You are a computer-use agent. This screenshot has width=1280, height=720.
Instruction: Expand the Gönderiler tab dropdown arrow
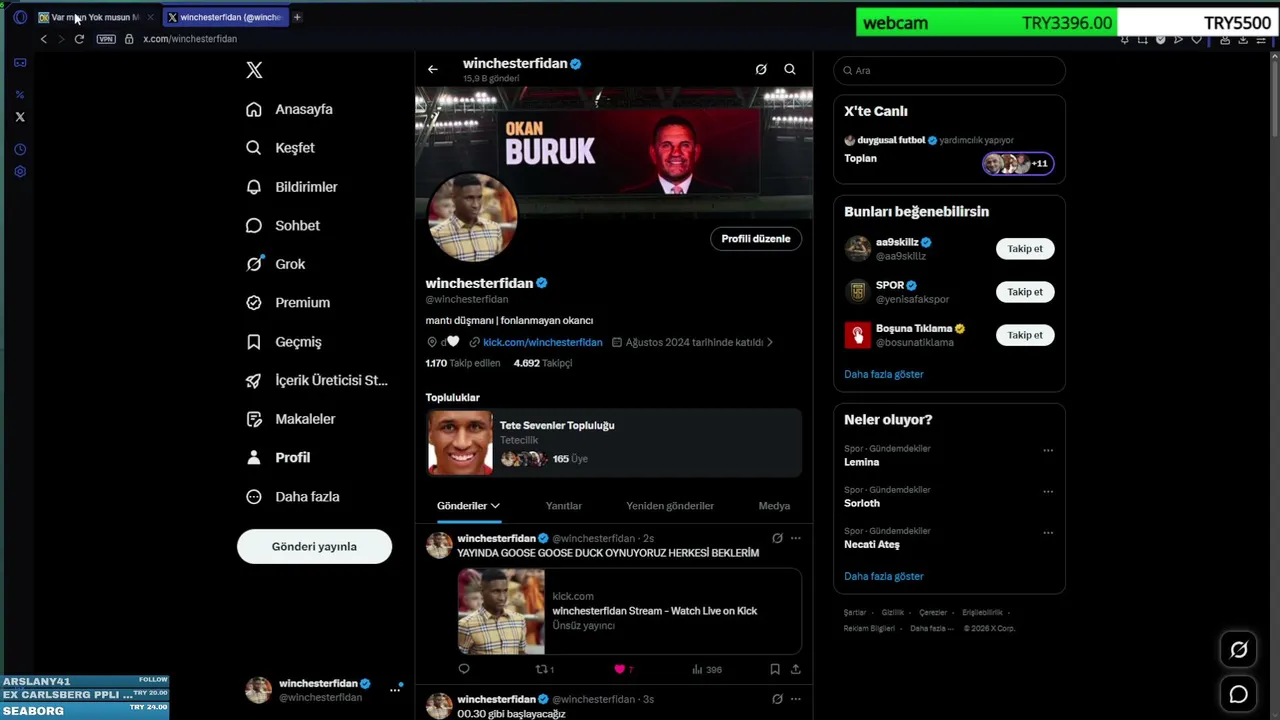coord(495,506)
